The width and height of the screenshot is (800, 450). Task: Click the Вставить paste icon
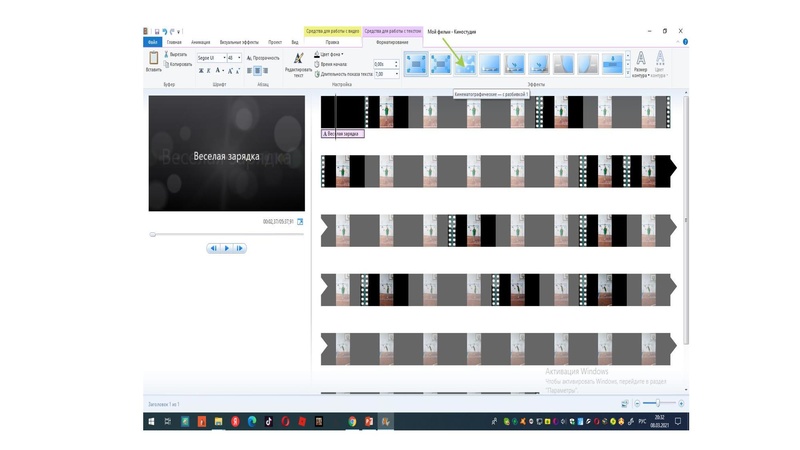click(x=153, y=59)
